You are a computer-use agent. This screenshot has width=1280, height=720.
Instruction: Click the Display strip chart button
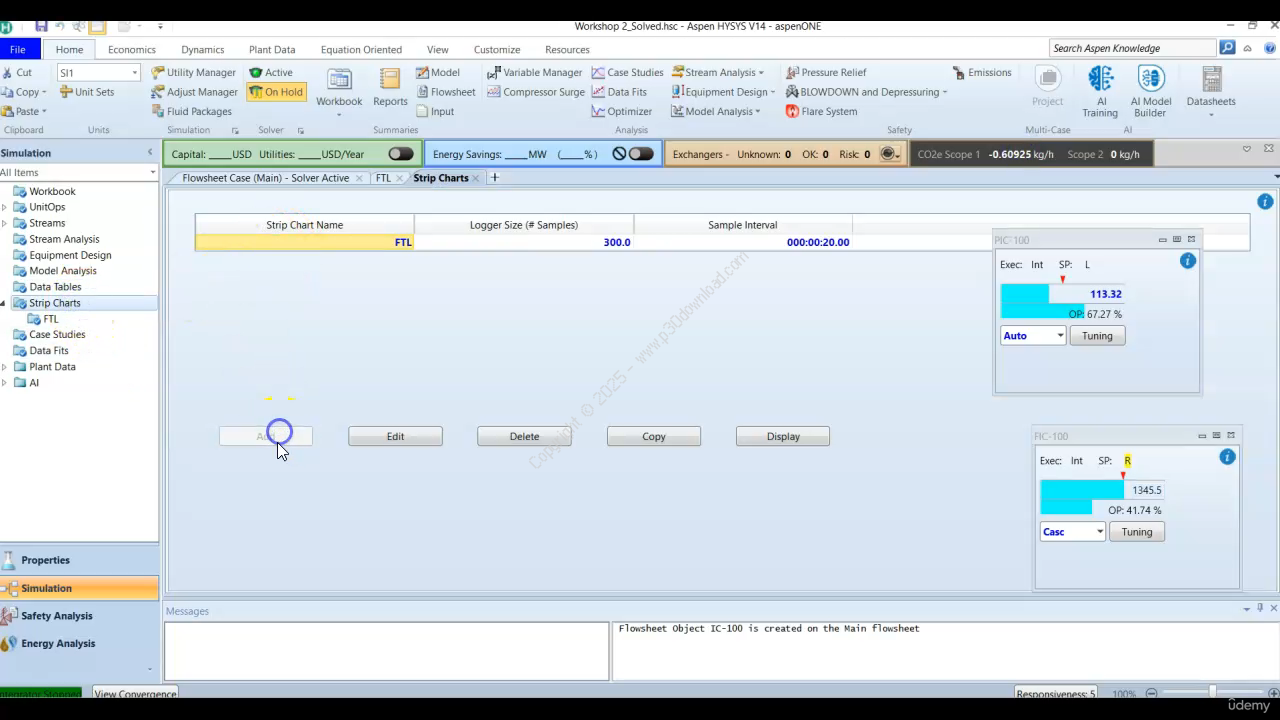pyautogui.click(x=783, y=436)
